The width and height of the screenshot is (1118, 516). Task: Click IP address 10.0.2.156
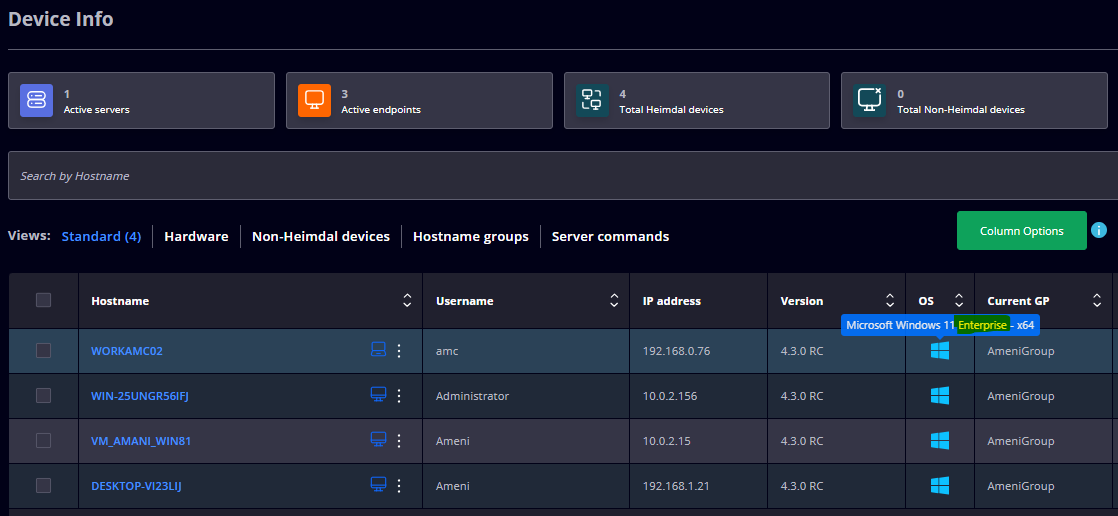[x=671, y=396]
